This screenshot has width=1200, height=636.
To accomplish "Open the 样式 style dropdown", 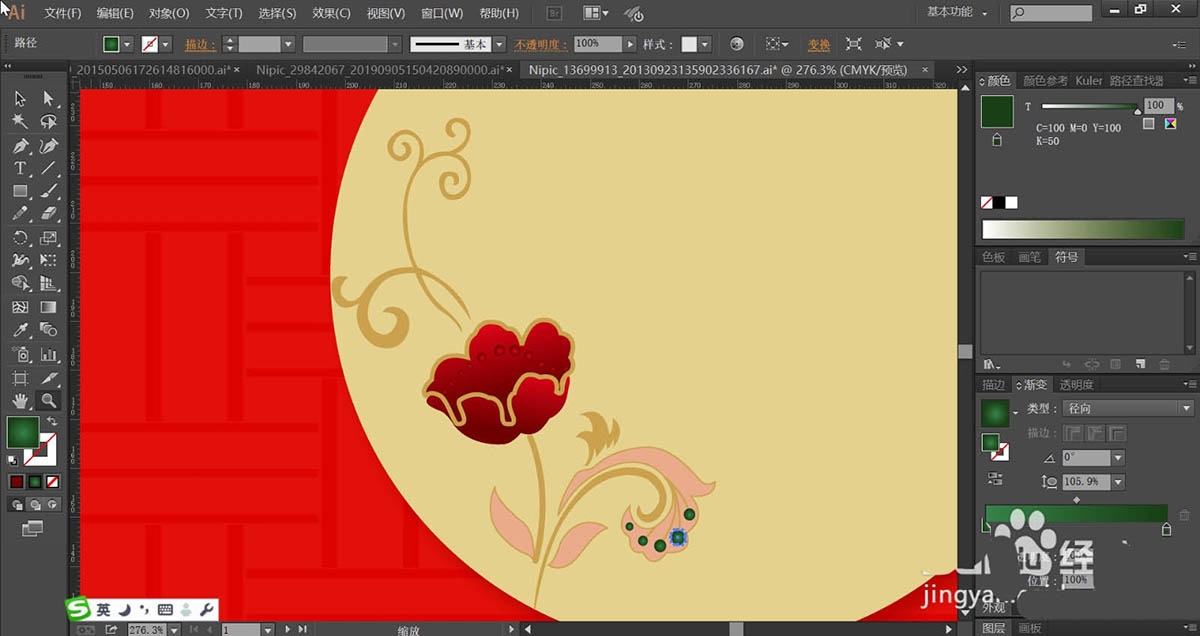I will [705, 44].
